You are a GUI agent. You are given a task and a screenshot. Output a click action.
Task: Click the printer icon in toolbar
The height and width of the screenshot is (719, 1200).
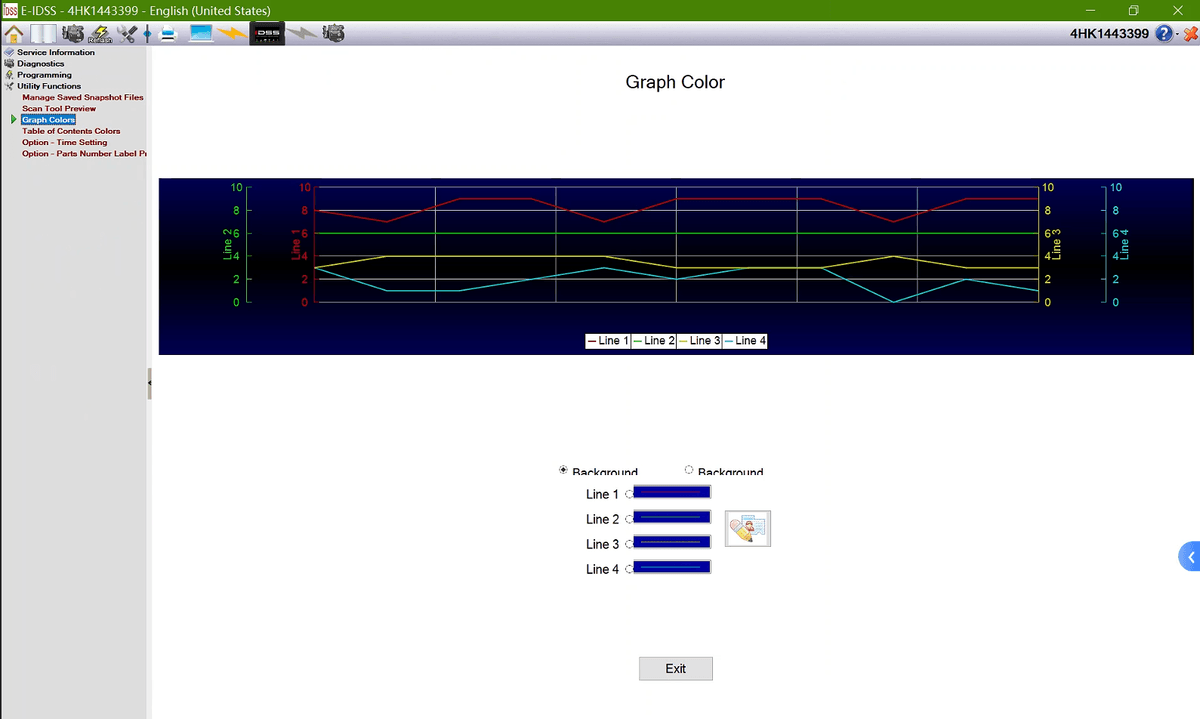coord(169,34)
